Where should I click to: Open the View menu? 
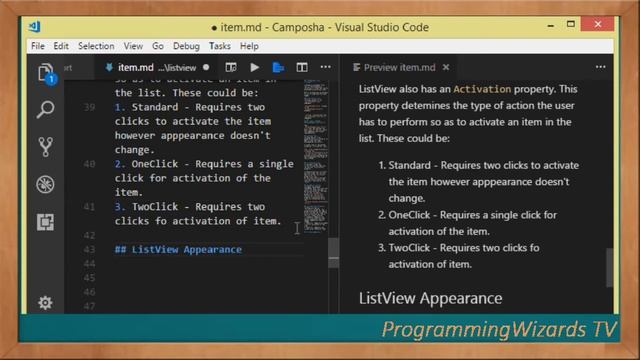(x=133, y=46)
